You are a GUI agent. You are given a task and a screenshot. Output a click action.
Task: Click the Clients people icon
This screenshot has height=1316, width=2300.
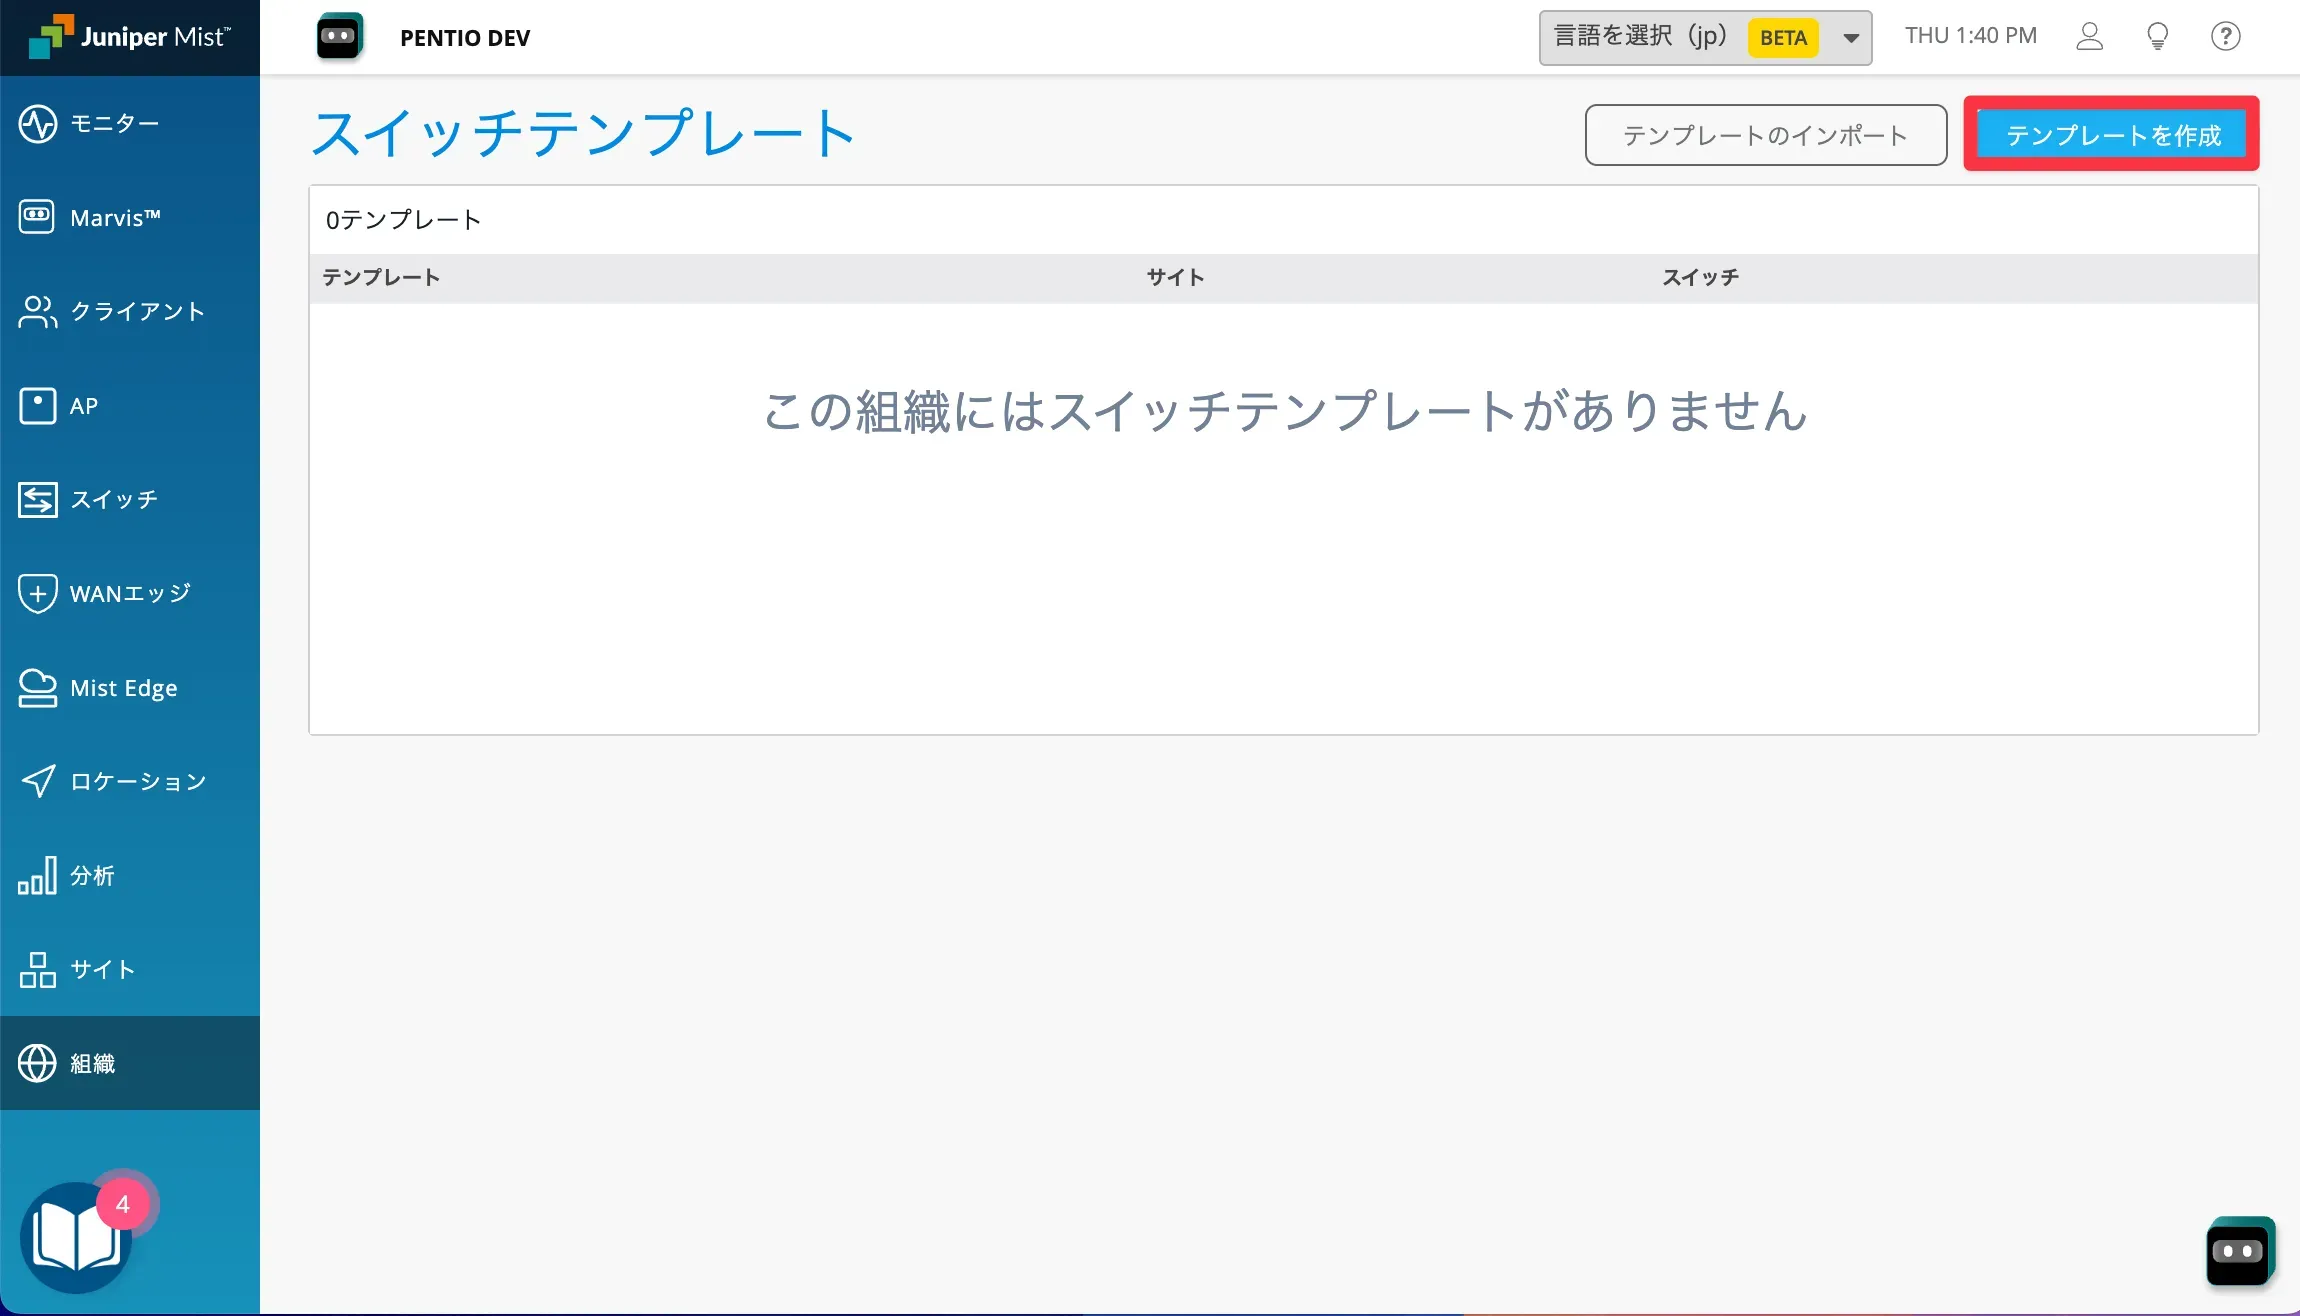[x=38, y=311]
